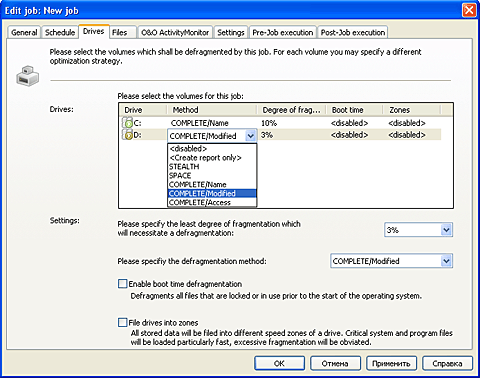This screenshot has width=480, height=378.
Task: Open the Post-Job execution tab
Action: point(353,32)
